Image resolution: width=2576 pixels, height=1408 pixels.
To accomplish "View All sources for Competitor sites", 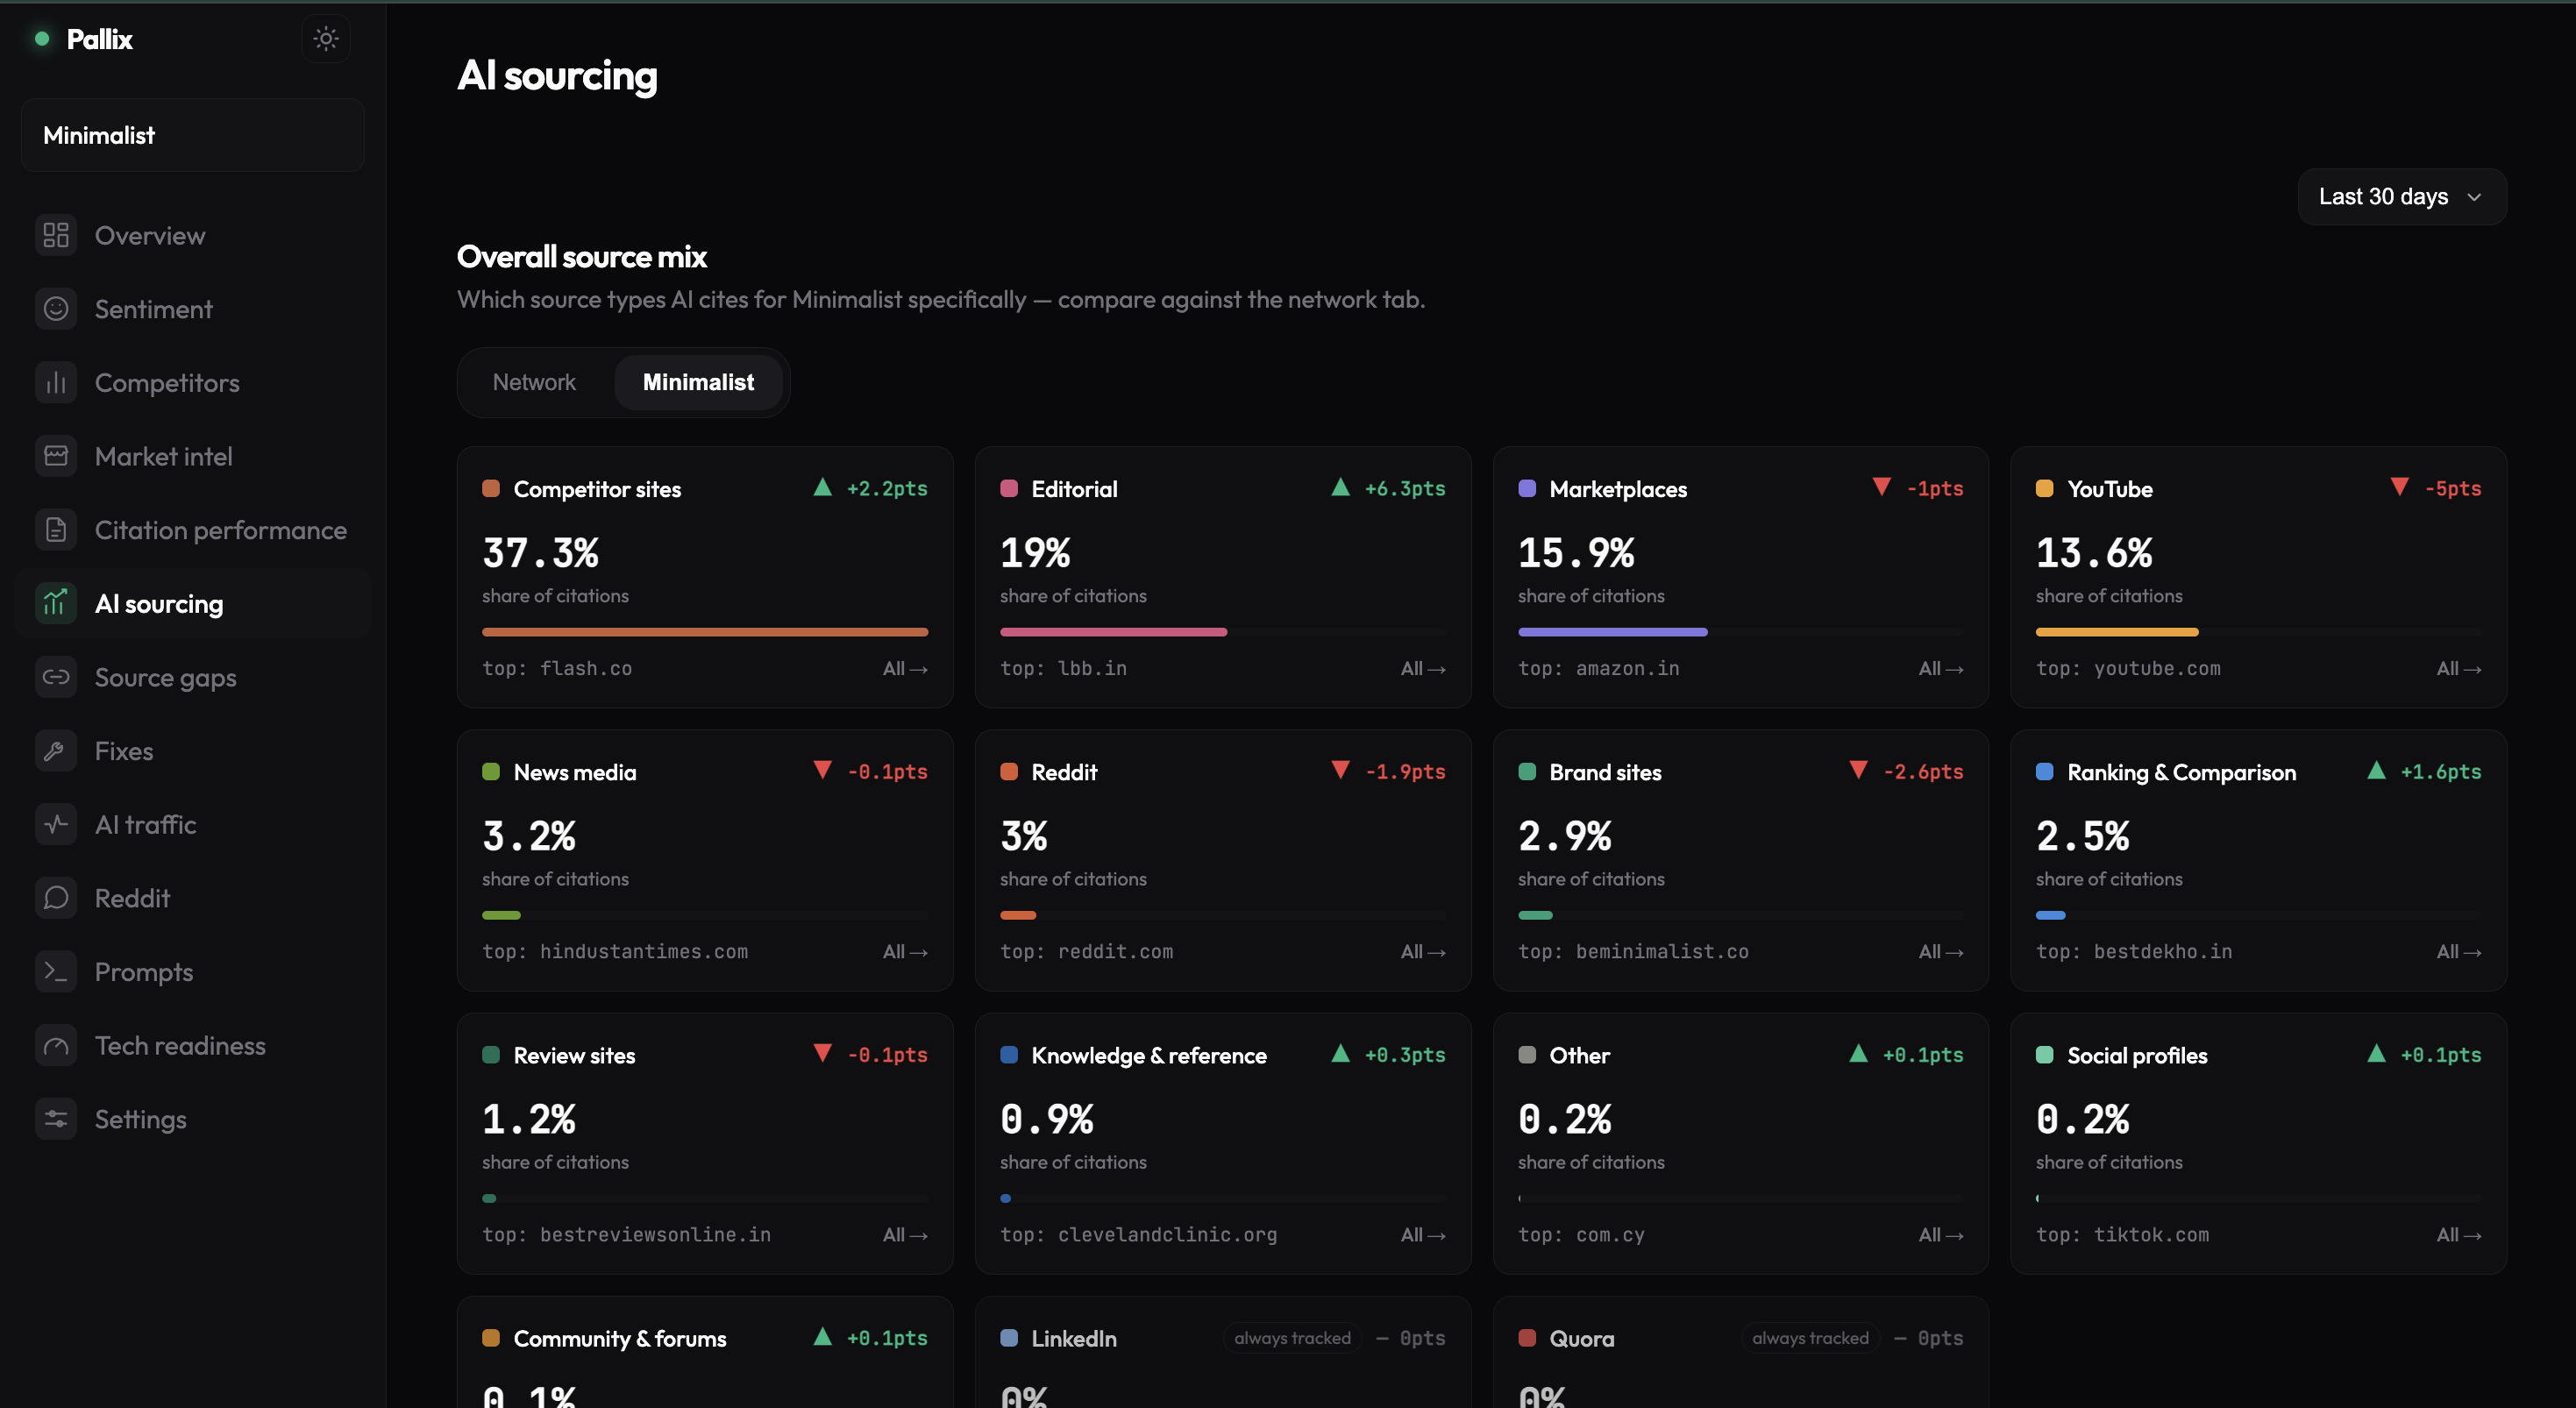I will point(905,668).
